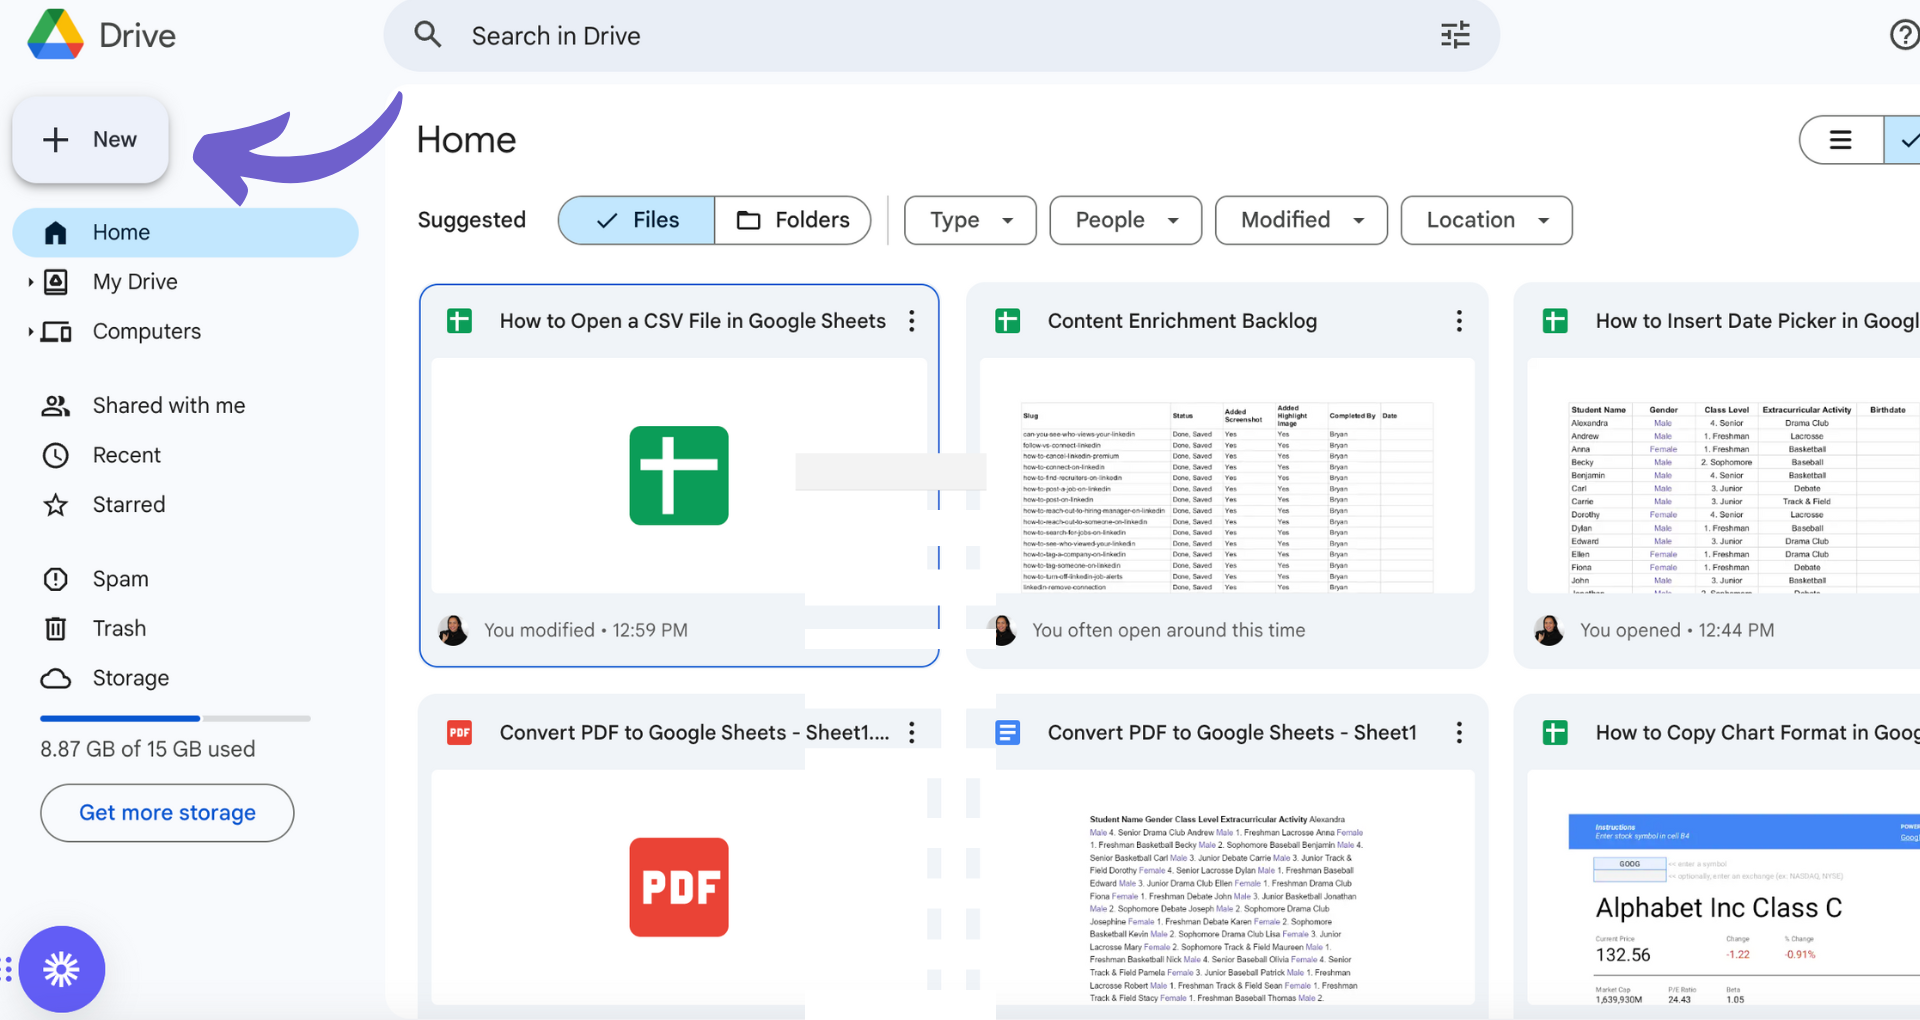Open advanced search filter options icon
Viewport: 1920px width, 1020px height.
pos(1455,35)
